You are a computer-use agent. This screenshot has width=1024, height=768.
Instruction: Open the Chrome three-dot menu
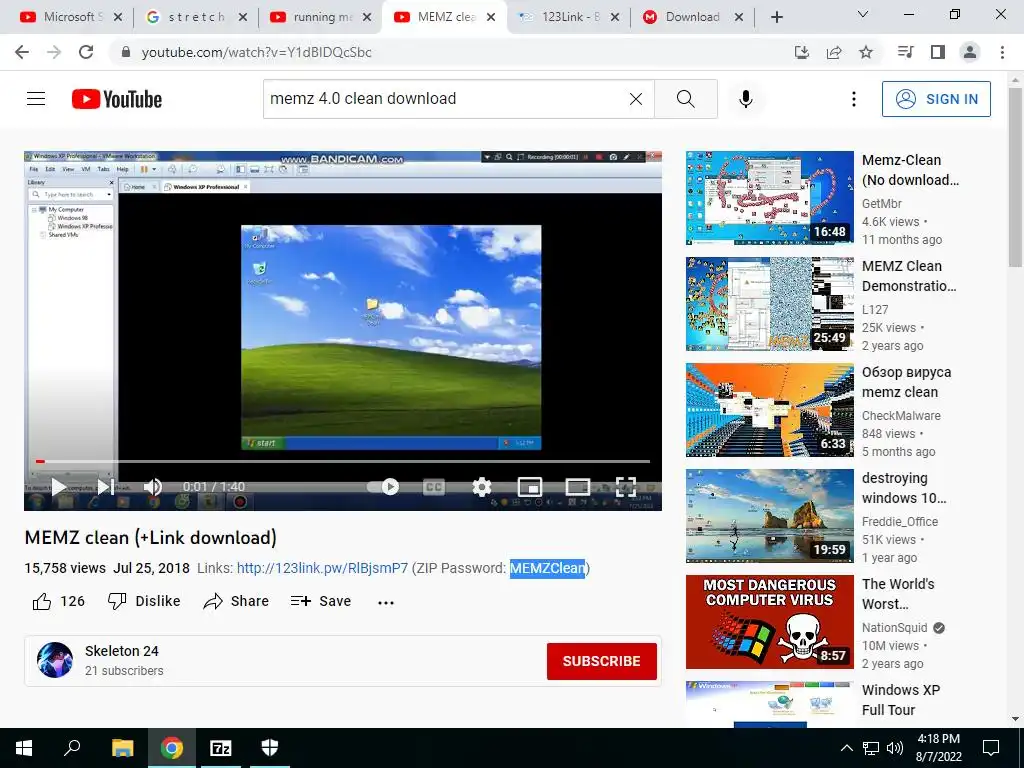pos(1002,52)
